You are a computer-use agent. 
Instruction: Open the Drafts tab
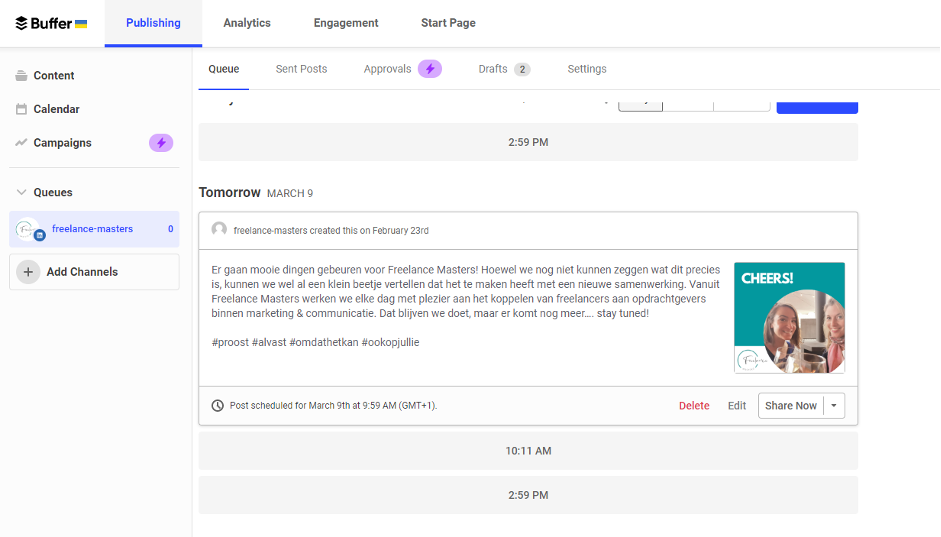coord(493,69)
